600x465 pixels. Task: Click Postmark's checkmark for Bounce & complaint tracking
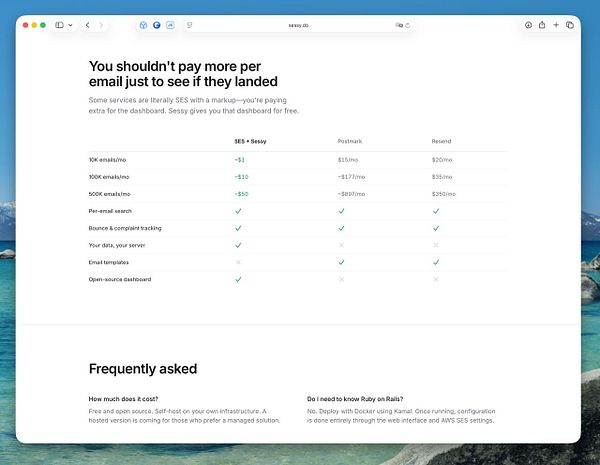[341, 228]
